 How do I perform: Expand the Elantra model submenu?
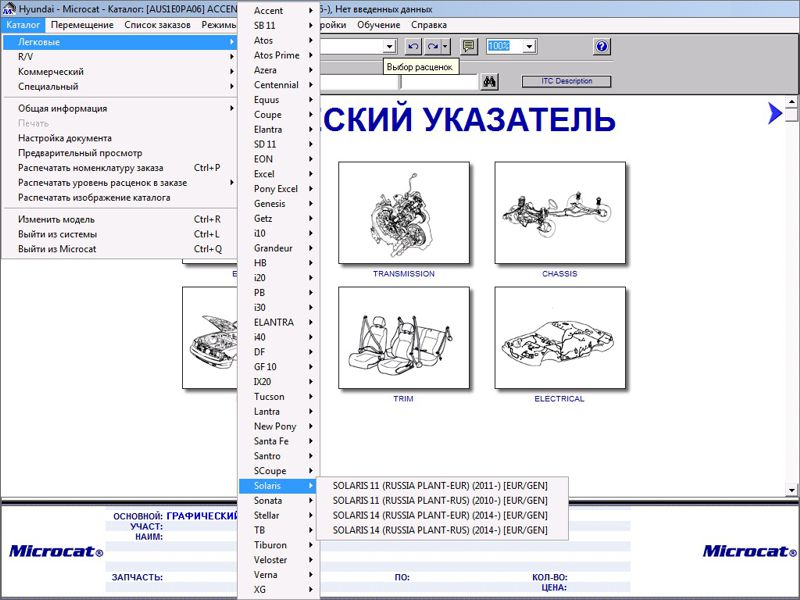coord(279,129)
